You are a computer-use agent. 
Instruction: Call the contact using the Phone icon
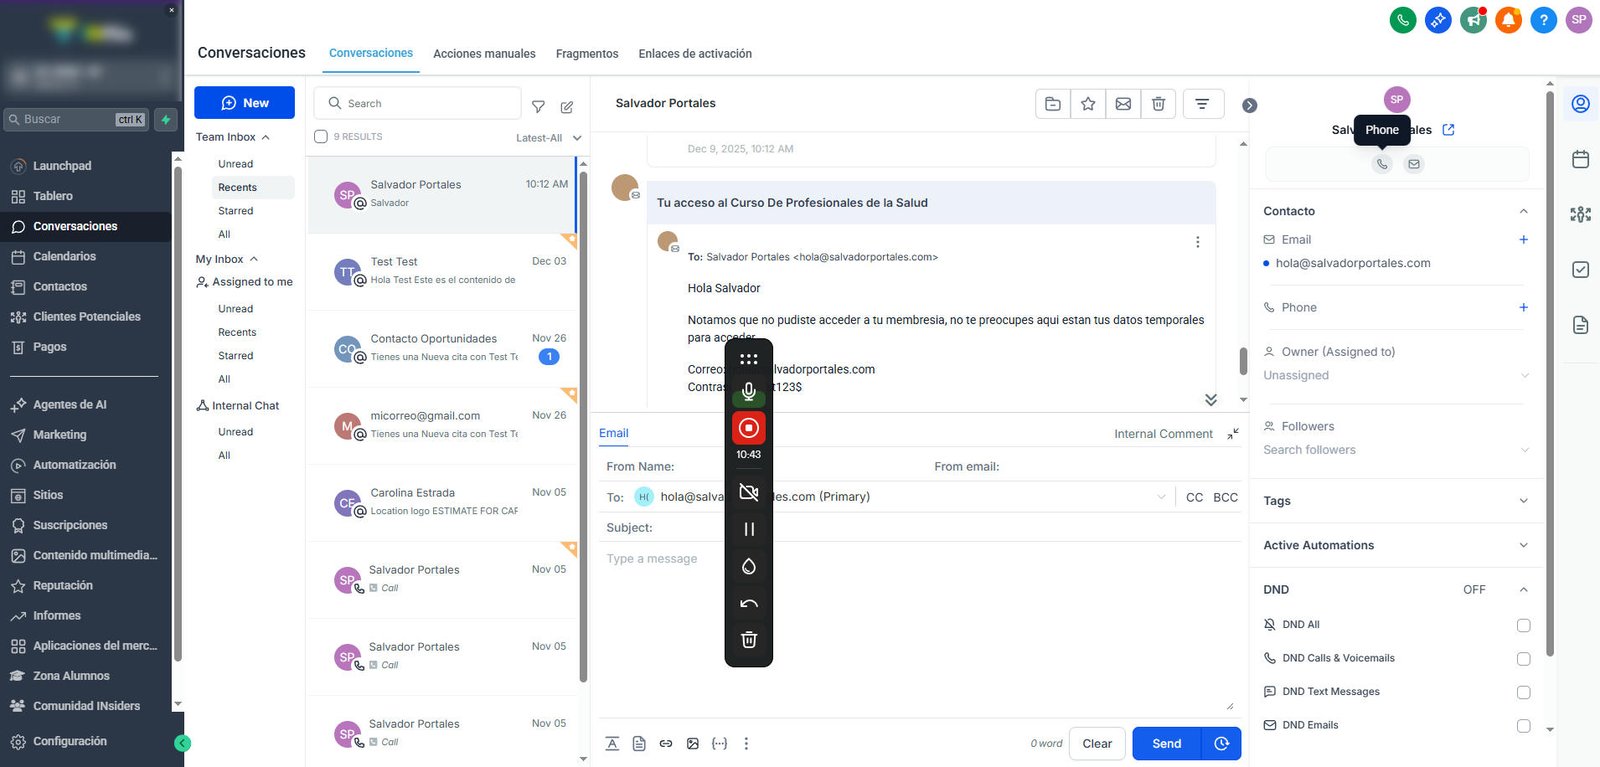1382,164
